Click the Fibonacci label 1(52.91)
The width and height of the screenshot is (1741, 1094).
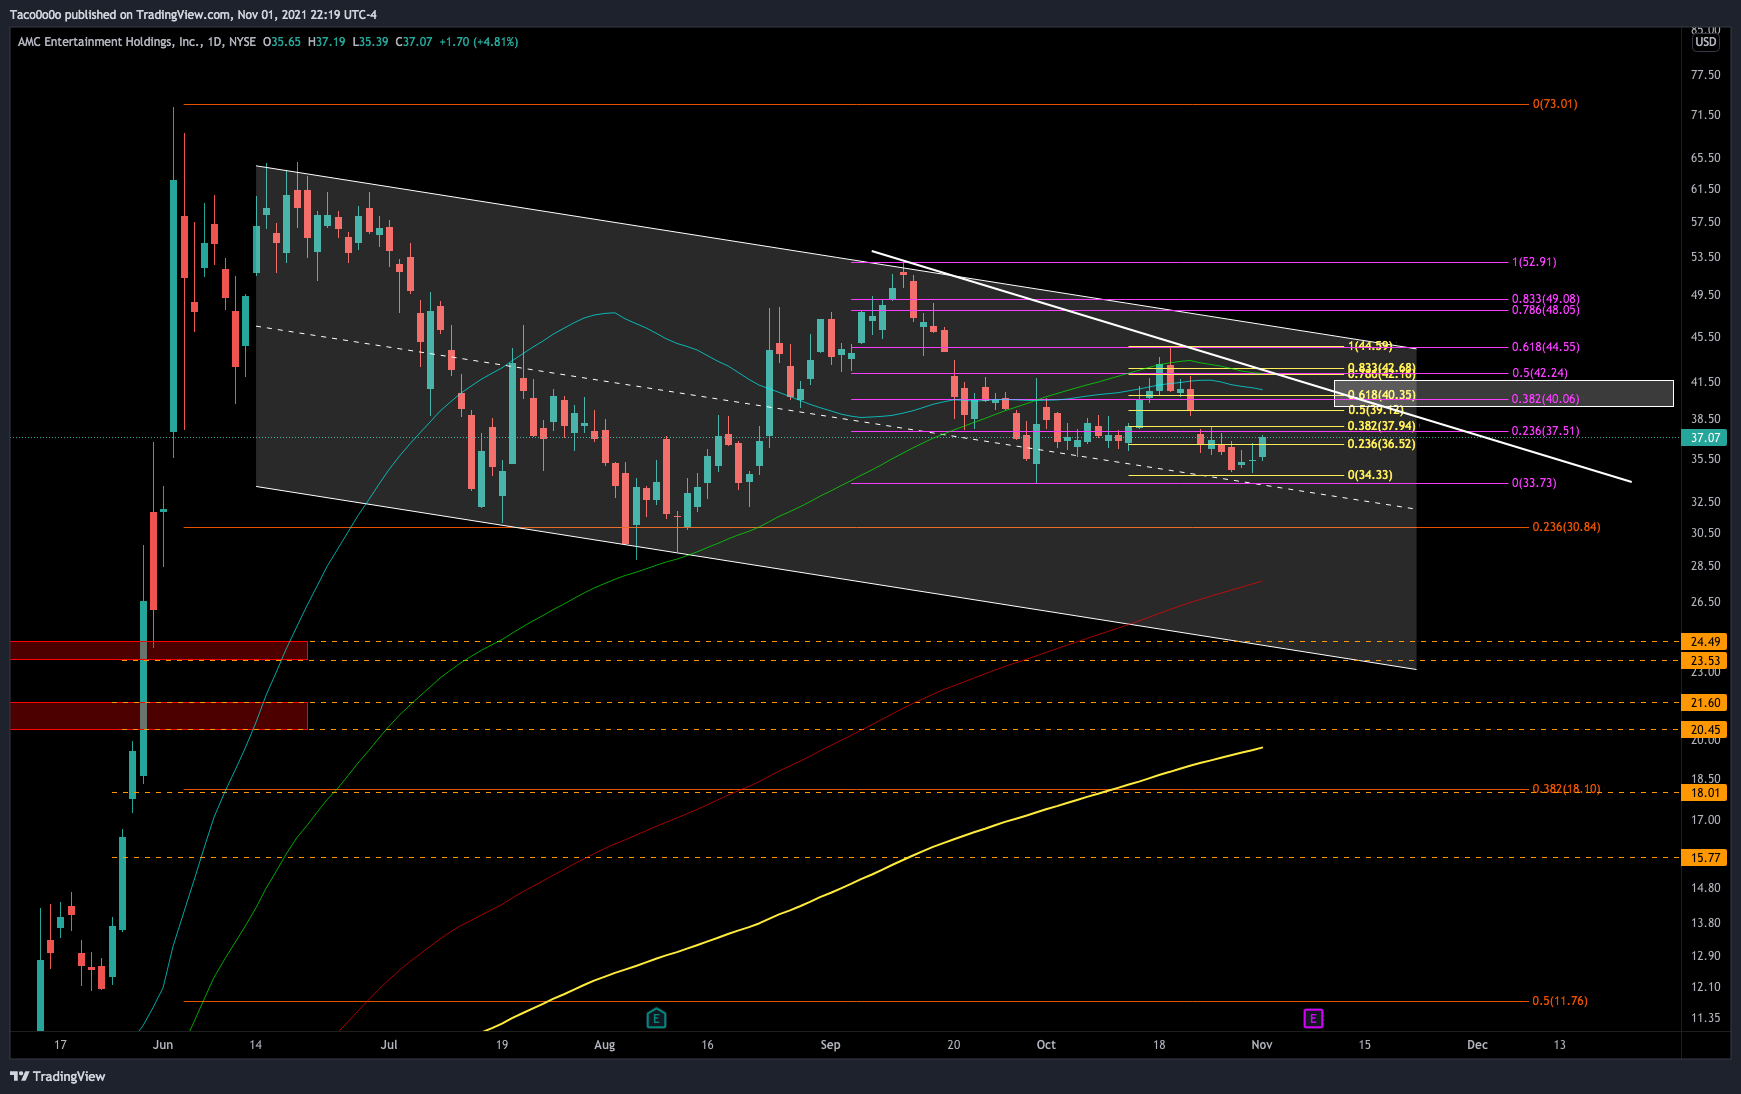point(1534,262)
